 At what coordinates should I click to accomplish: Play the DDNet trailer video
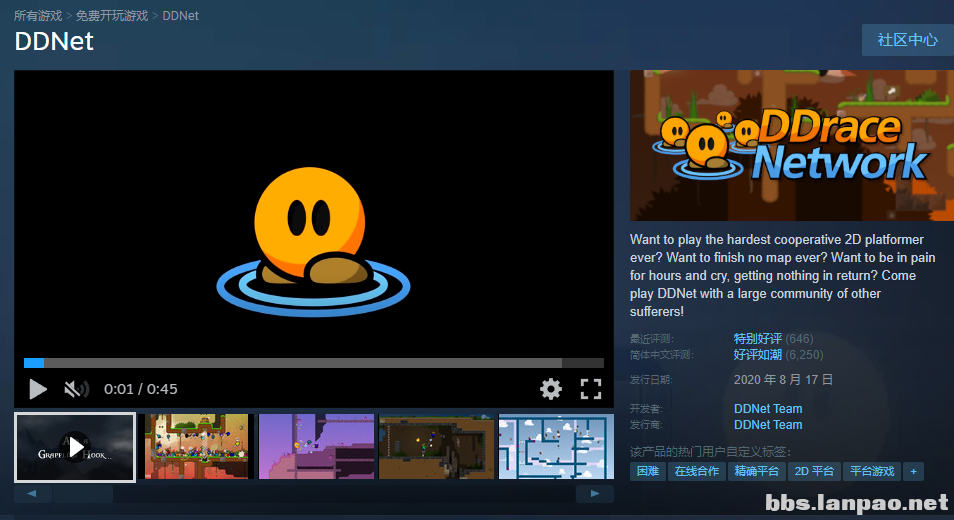(x=38, y=389)
